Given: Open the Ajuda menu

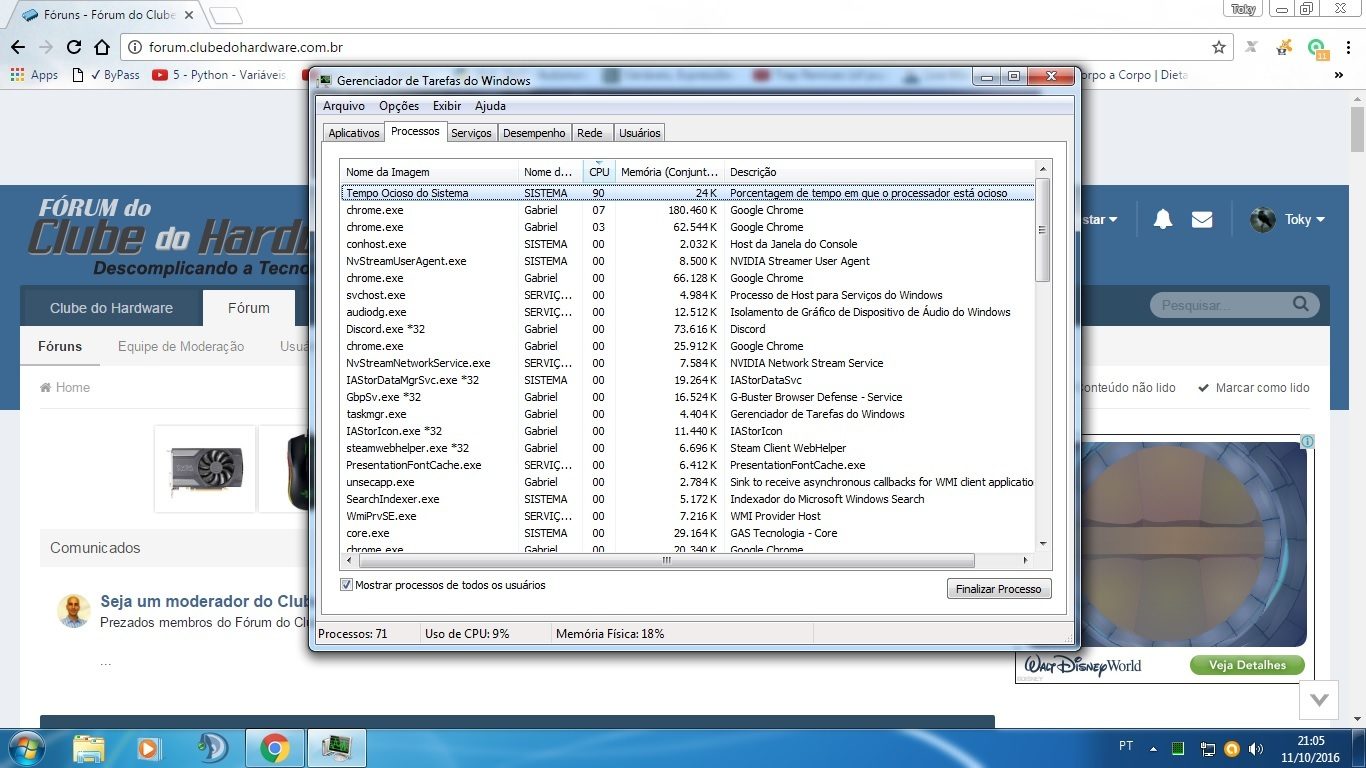Looking at the screenshot, I should click(x=490, y=106).
